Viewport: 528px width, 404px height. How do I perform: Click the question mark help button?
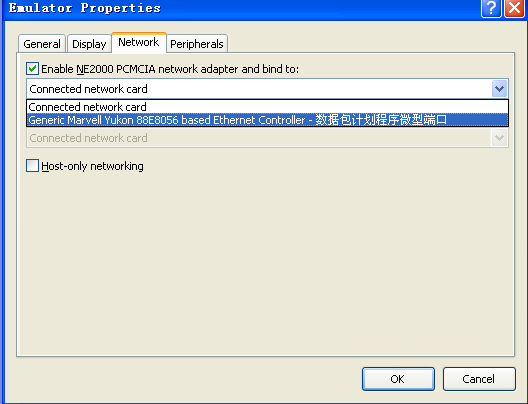[x=491, y=7]
